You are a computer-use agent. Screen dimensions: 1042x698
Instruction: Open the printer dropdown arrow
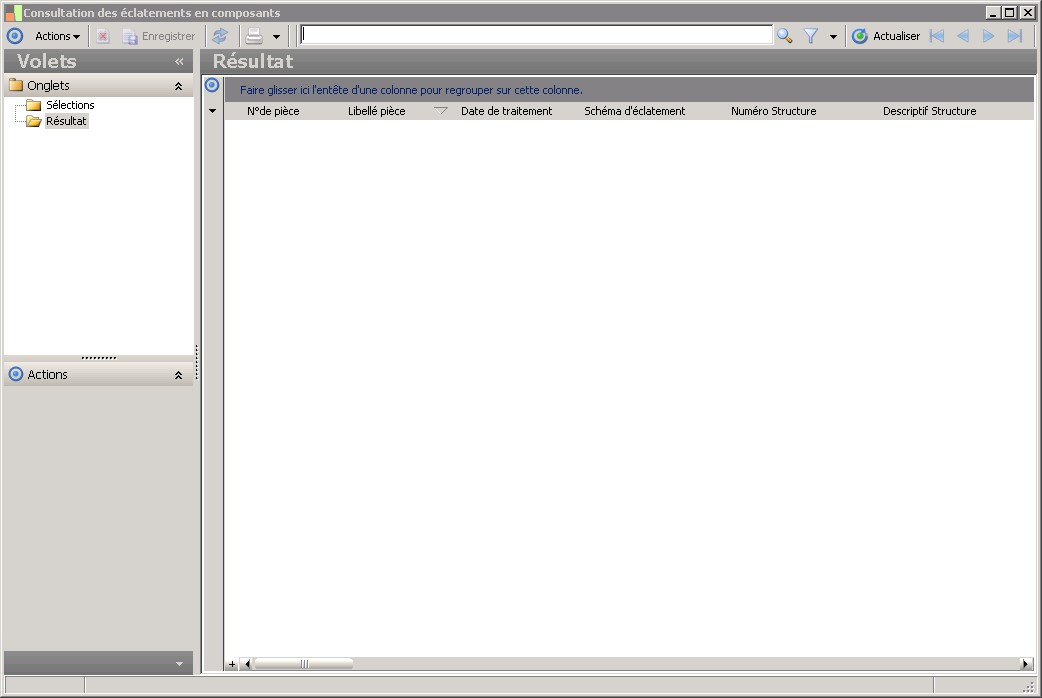click(x=276, y=37)
